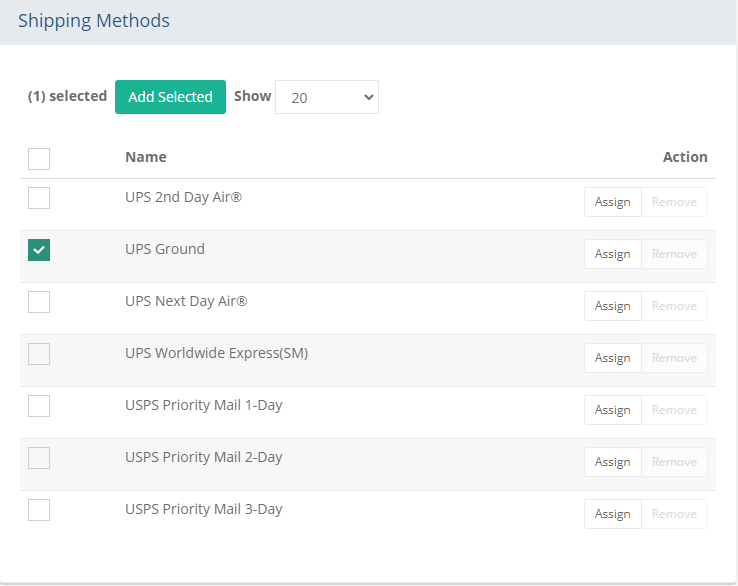Click the UPS Worldwide Express(SM) name text
This screenshot has height=586, width=738.
[x=217, y=353]
